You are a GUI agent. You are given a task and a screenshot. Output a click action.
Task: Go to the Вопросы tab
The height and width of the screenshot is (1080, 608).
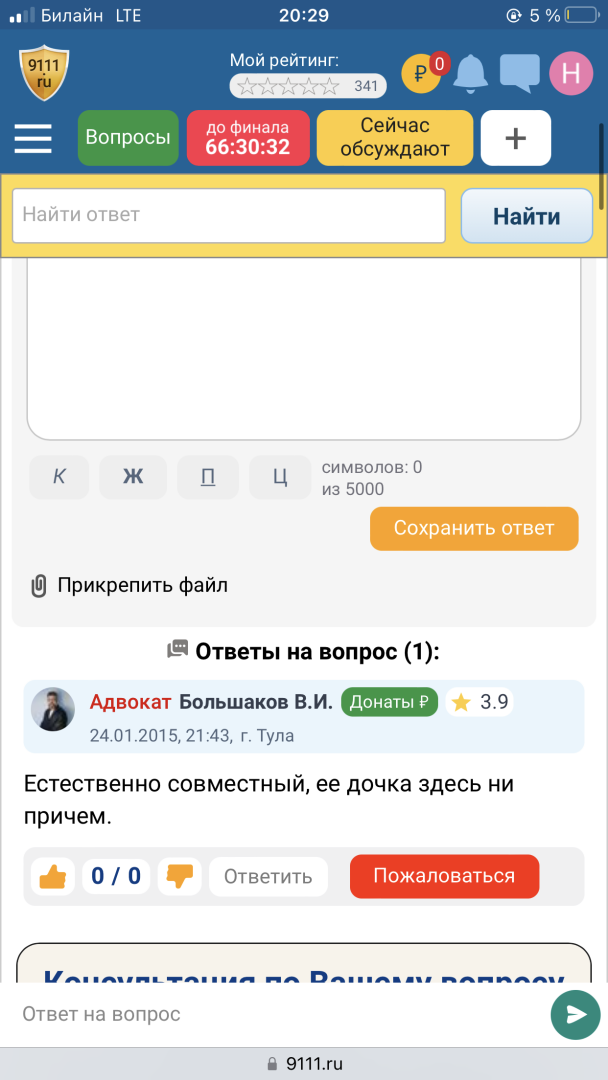pyautogui.click(x=128, y=138)
